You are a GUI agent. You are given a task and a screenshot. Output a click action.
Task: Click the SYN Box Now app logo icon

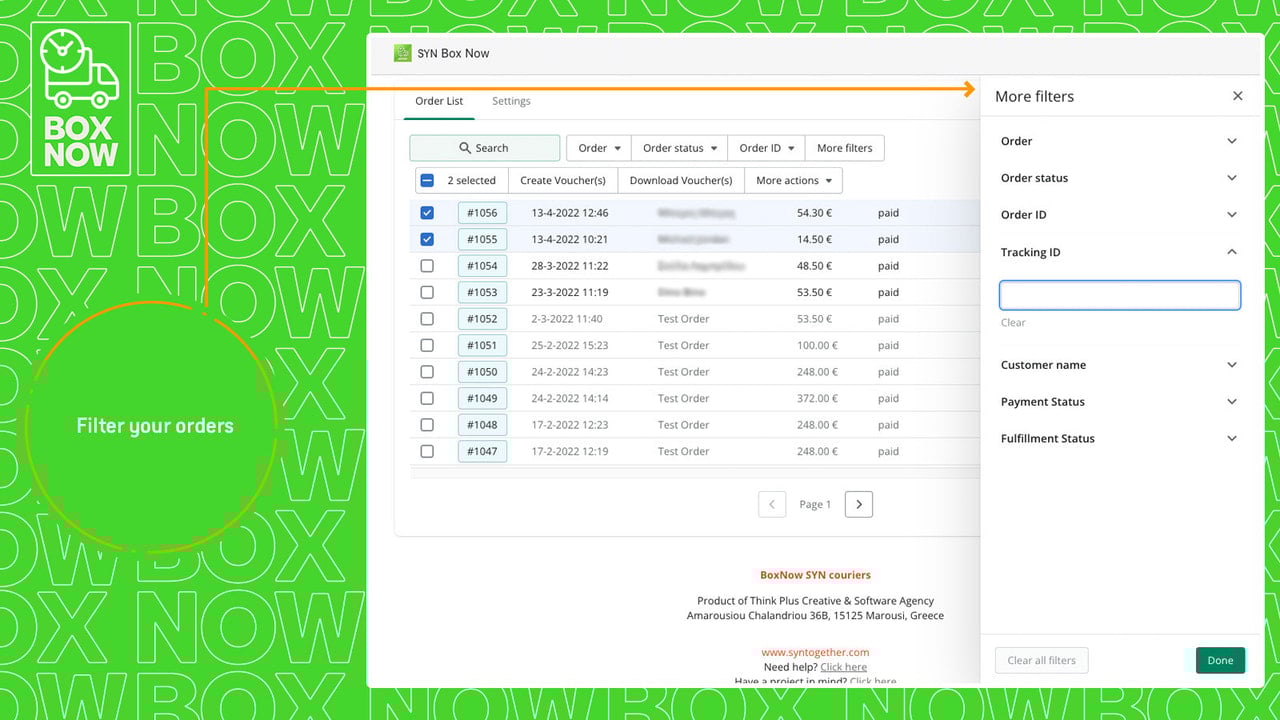(x=402, y=53)
